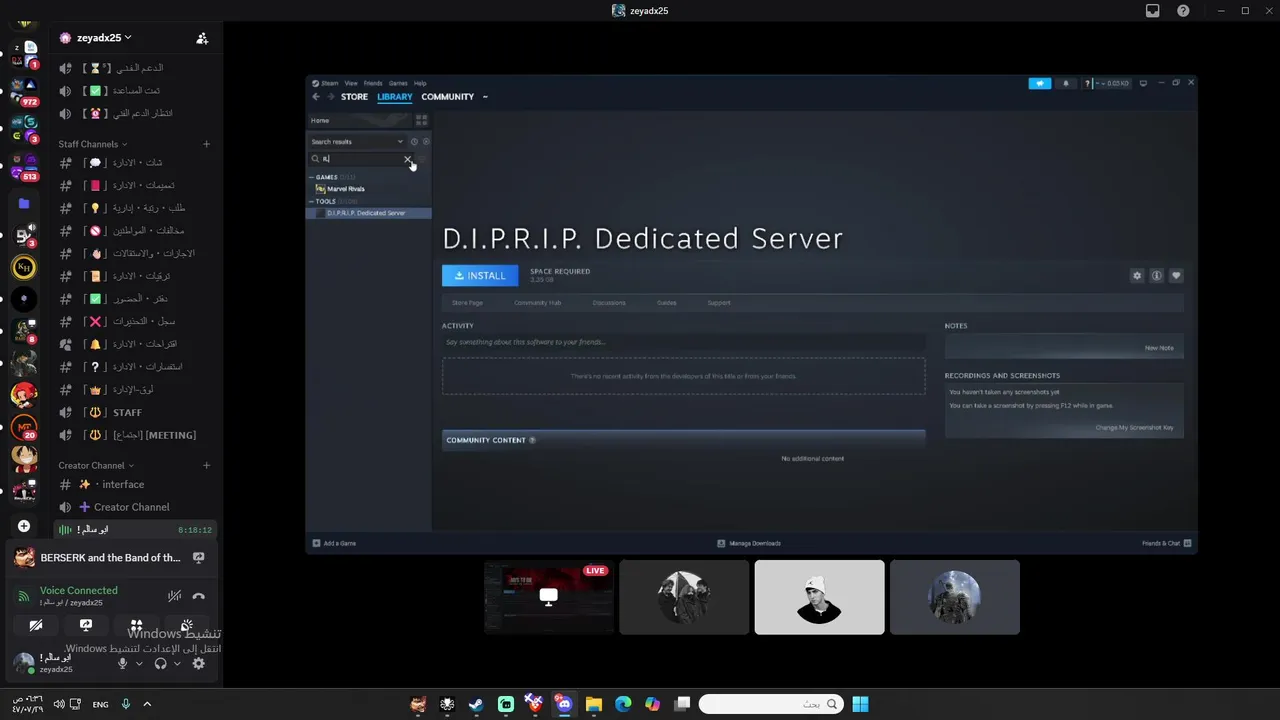The height and width of the screenshot is (720, 1280).
Task: Collapse the GAMES group in streamed Steam
Action: click(x=312, y=177)
